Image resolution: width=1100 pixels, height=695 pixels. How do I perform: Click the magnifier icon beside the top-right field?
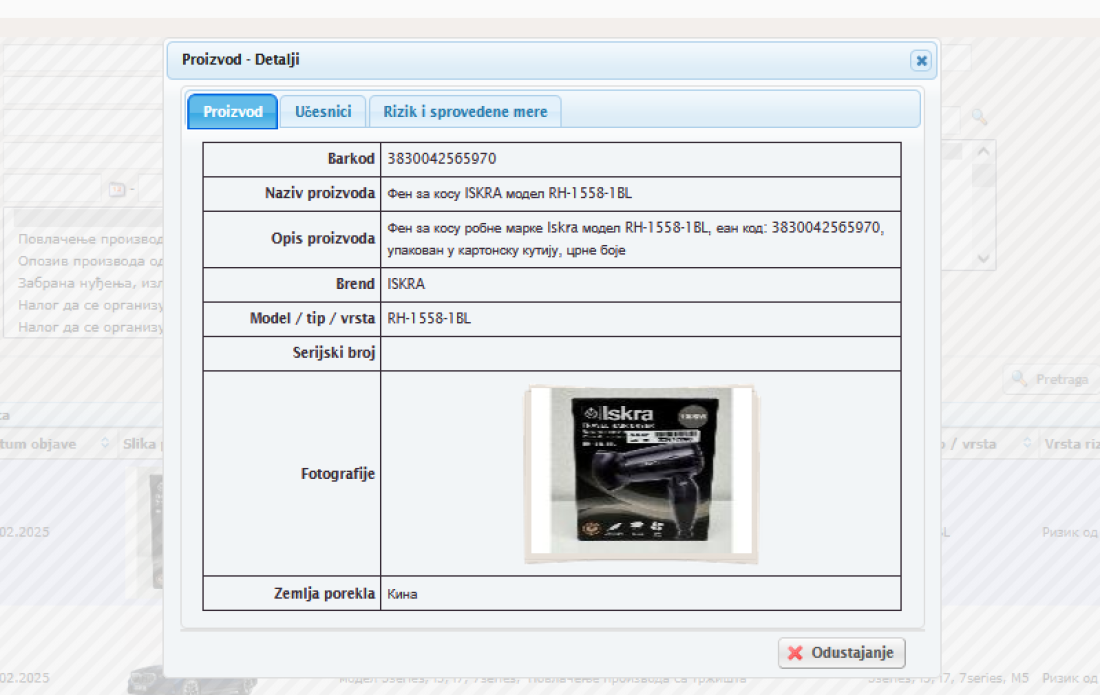(979, 118)
